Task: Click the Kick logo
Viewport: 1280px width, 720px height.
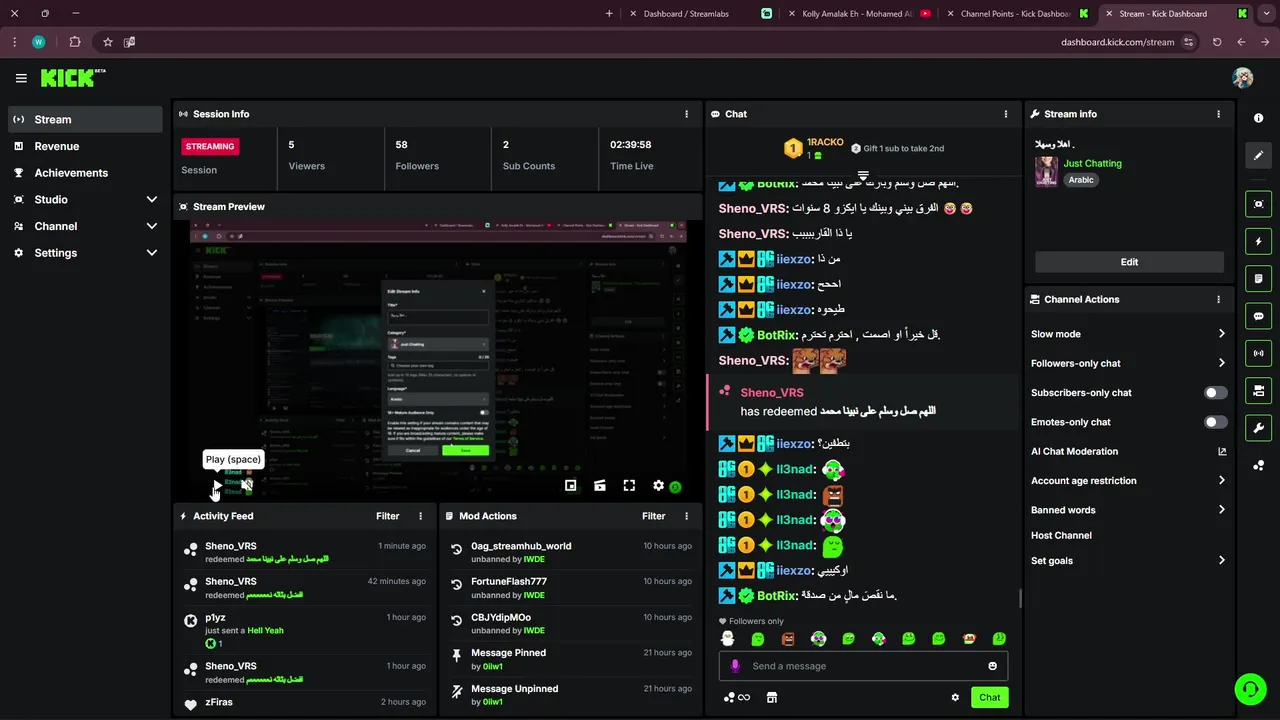Action: point(72,78)
